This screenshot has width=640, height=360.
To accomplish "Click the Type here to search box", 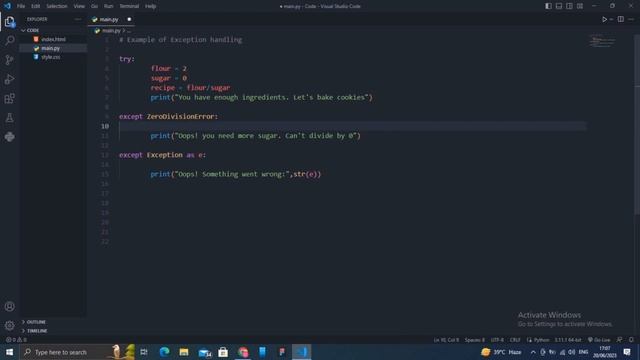I will click(78, 352).
